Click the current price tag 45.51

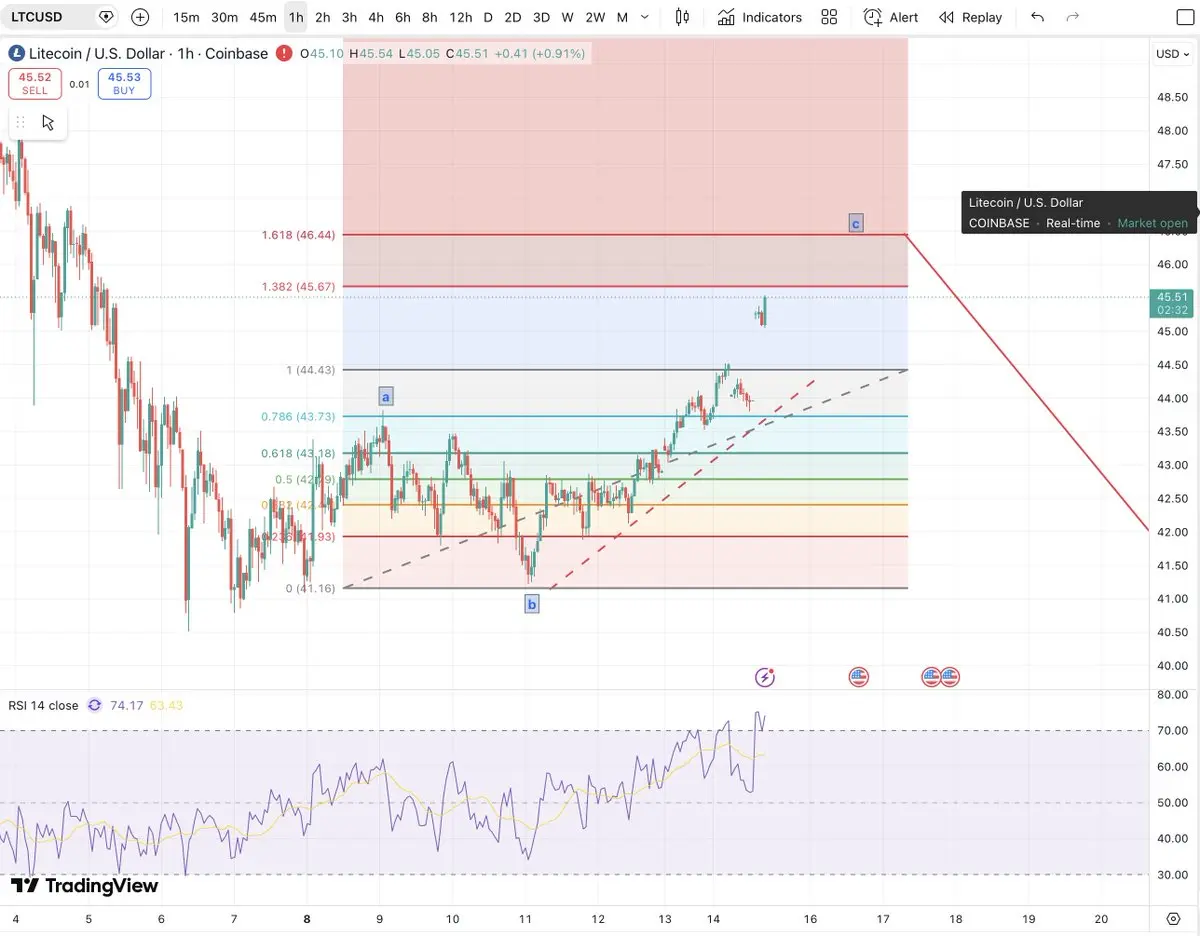(1172, 303)
